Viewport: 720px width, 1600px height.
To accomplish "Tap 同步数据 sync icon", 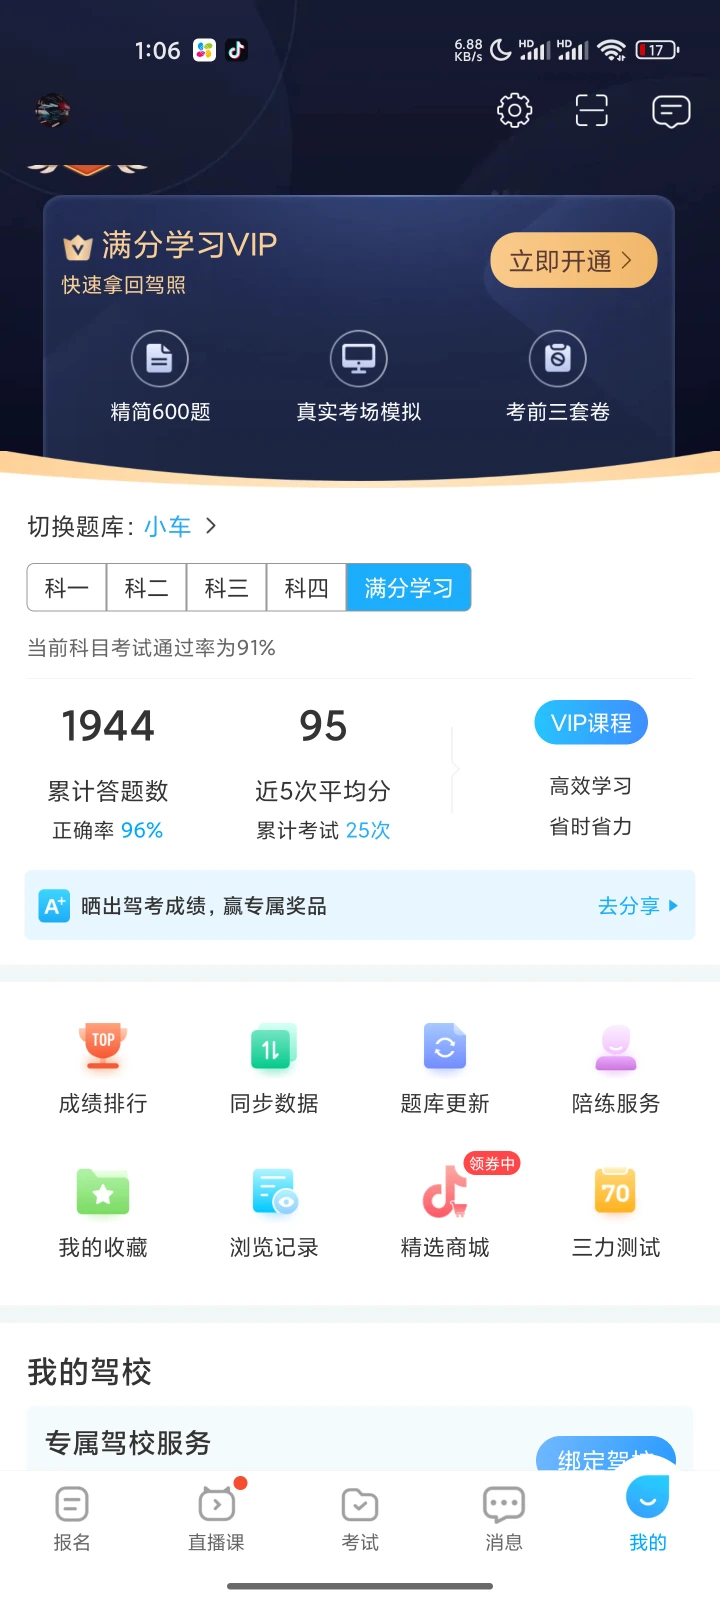I will 274,1046.
